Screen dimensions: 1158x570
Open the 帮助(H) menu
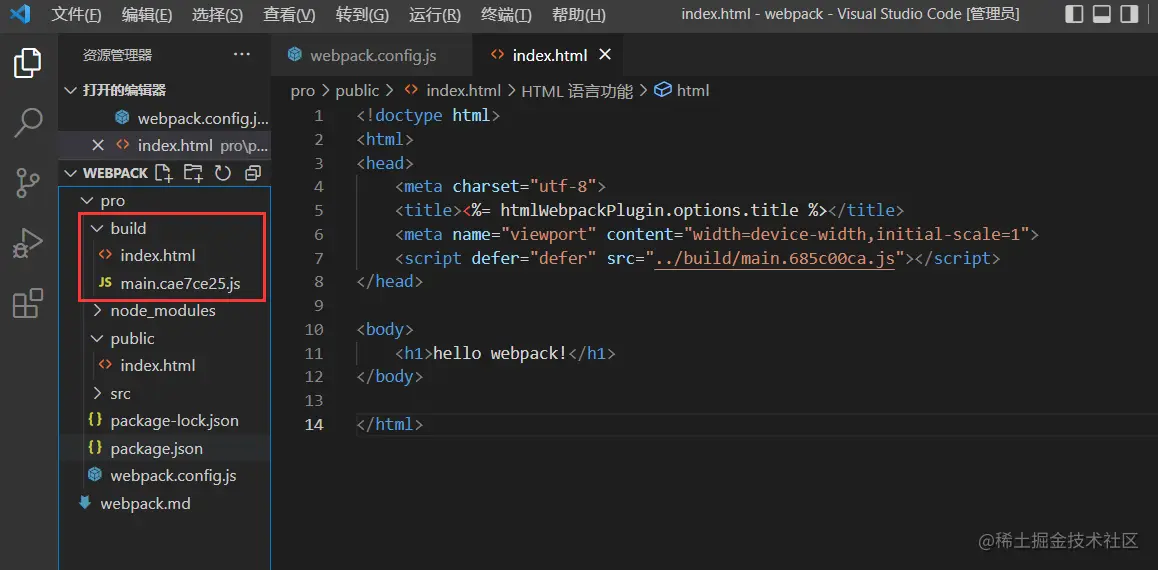coord(579,15)
